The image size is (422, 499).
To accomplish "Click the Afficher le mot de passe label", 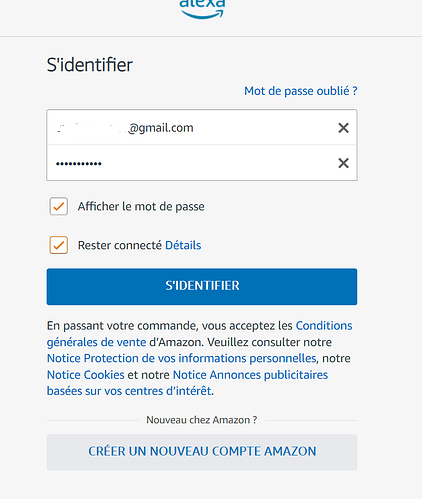I will [x=141, y=207].
